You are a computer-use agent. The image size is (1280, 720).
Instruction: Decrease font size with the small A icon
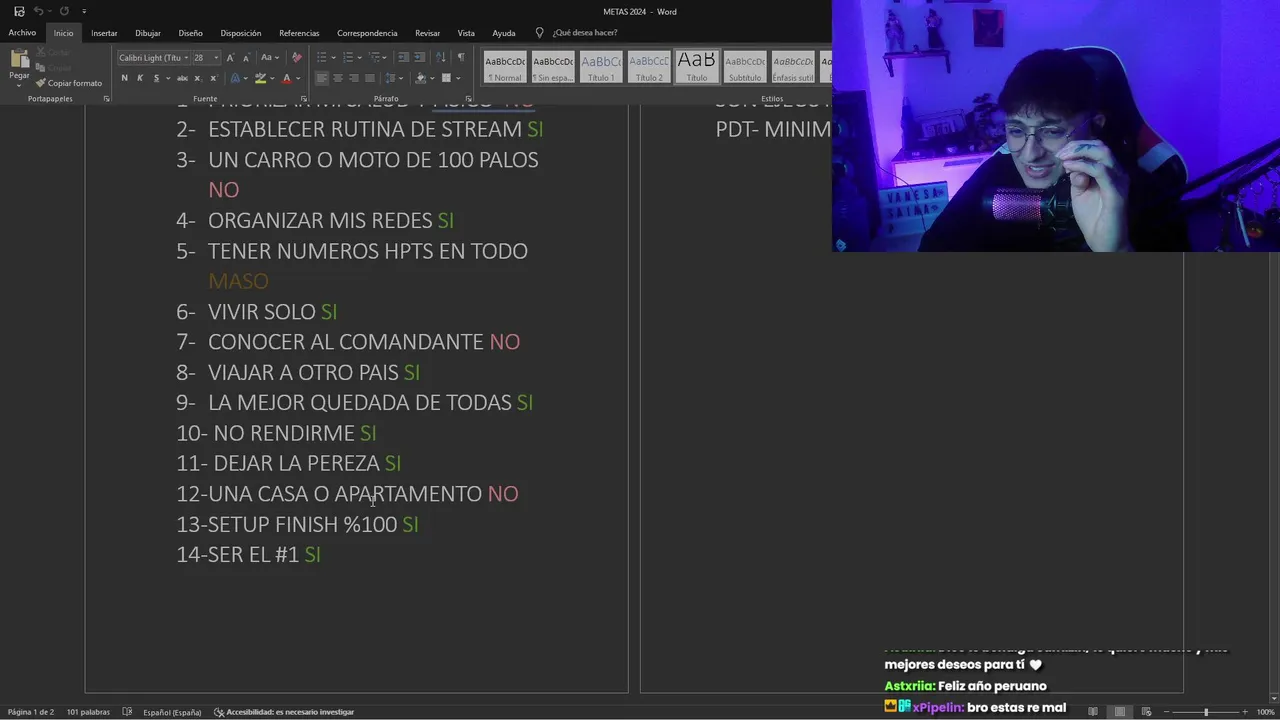click(x=245, y=57)
